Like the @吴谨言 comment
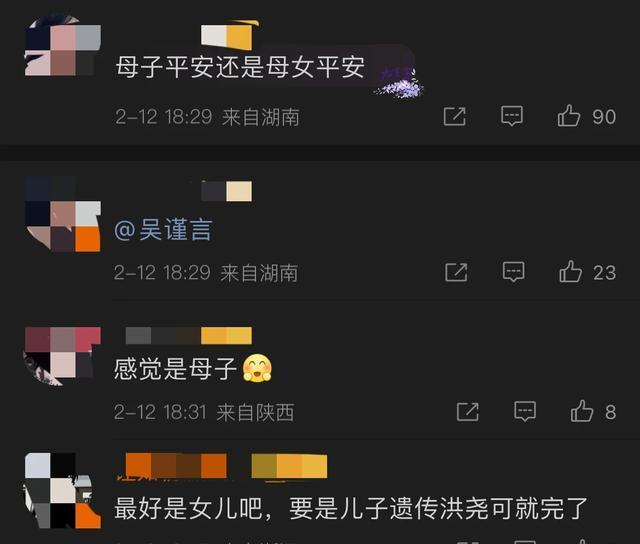Screen dimensions: 640x544 click(x=570, y=272)
